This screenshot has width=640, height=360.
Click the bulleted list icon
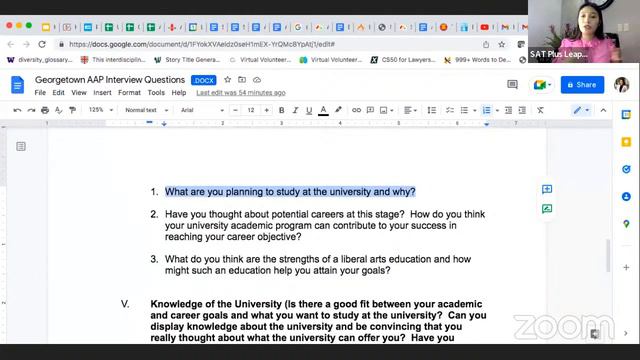(x=464, y=110)
